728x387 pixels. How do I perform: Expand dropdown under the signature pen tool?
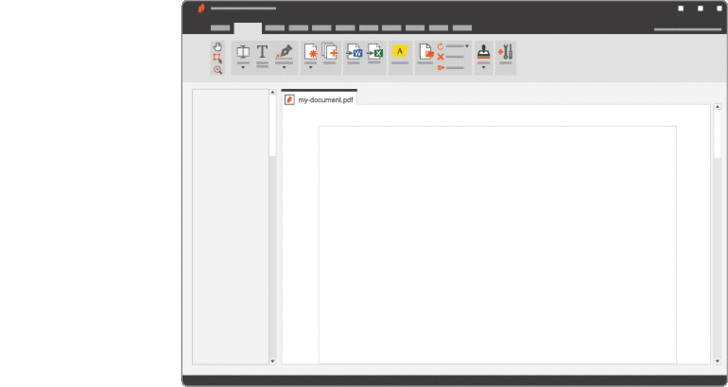point(284,68)
